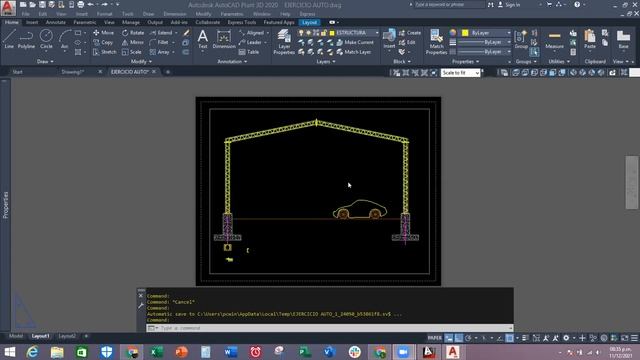Select the Circle tool
Image resolution: width=640 pixels, height=360 pixels.
coord(46,39)
